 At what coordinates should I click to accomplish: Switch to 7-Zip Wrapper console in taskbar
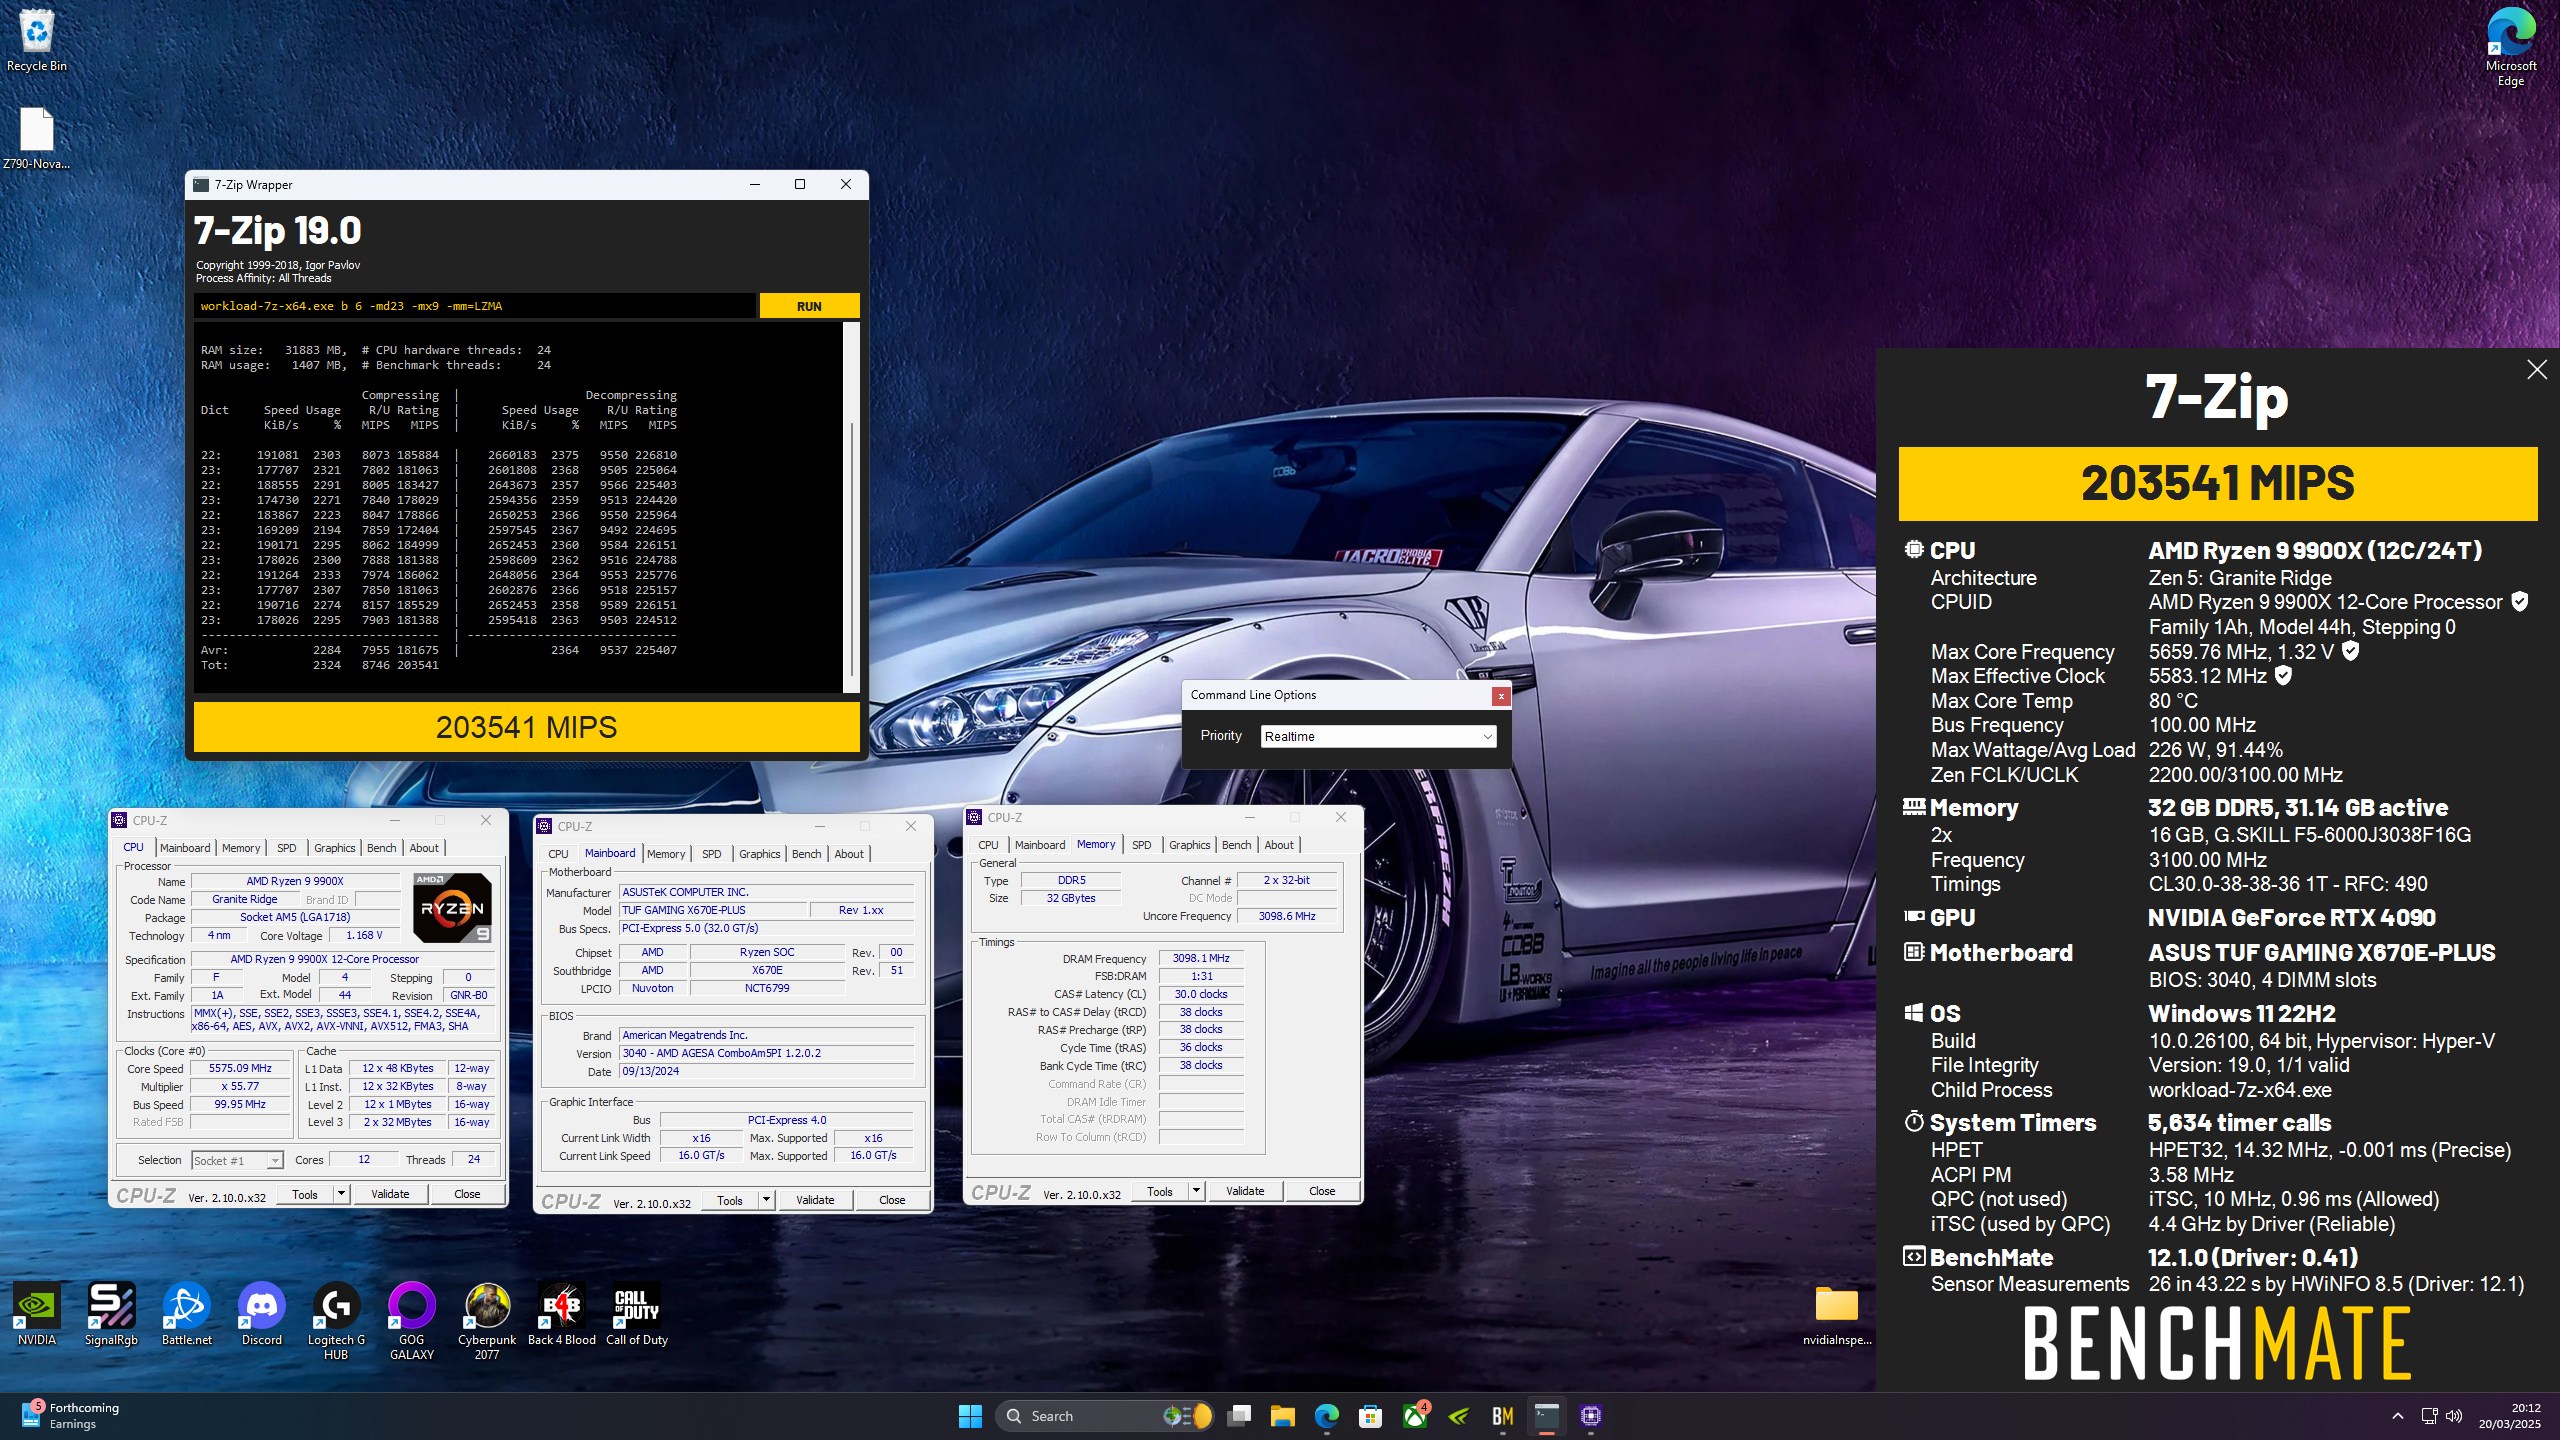click(1547, 1416)
